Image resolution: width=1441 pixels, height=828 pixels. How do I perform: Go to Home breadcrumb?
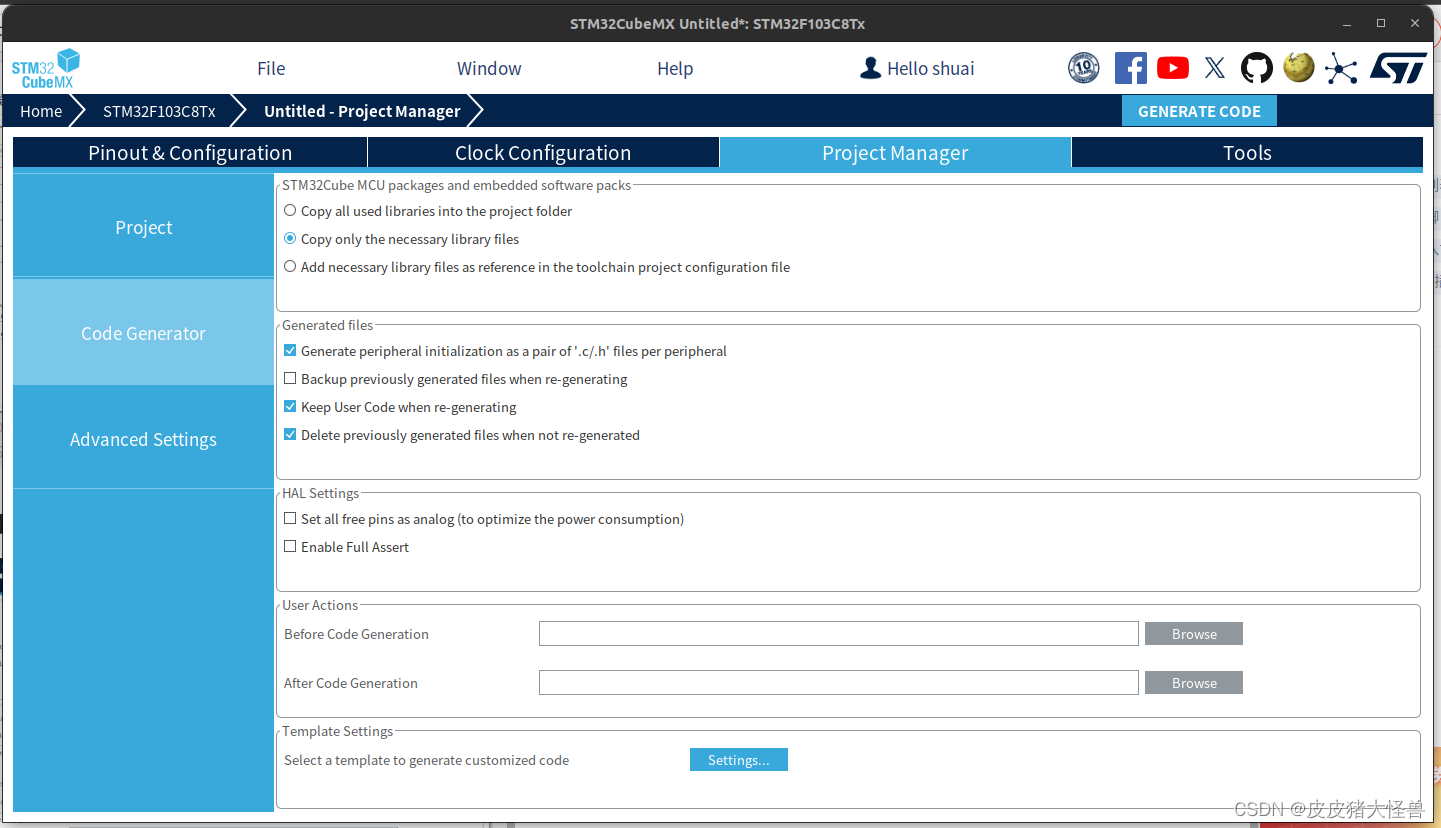41,111
